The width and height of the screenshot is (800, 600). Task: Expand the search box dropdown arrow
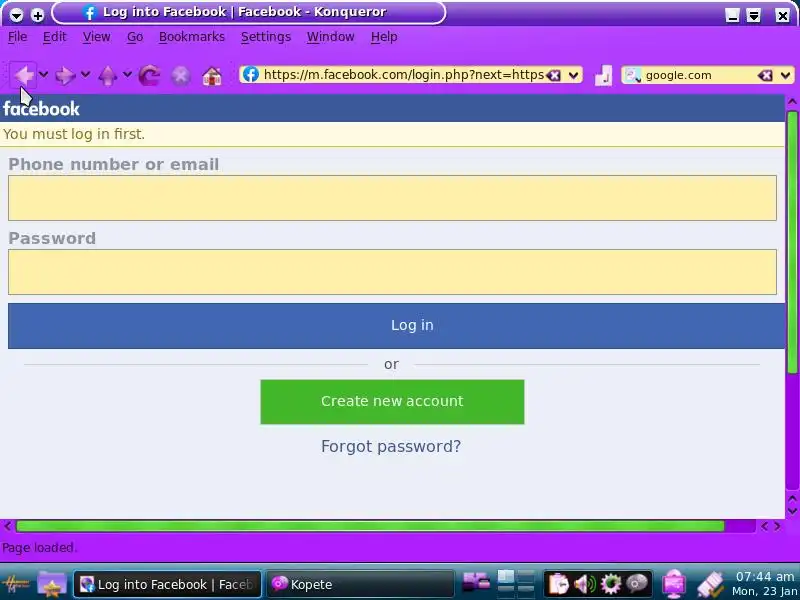[785, 76]
